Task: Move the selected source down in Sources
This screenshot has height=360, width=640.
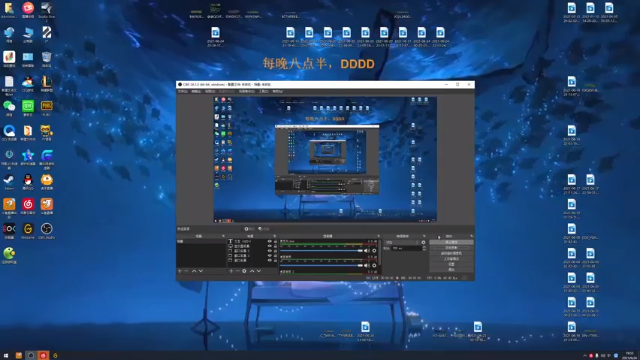Action: [x=259, y=271]
